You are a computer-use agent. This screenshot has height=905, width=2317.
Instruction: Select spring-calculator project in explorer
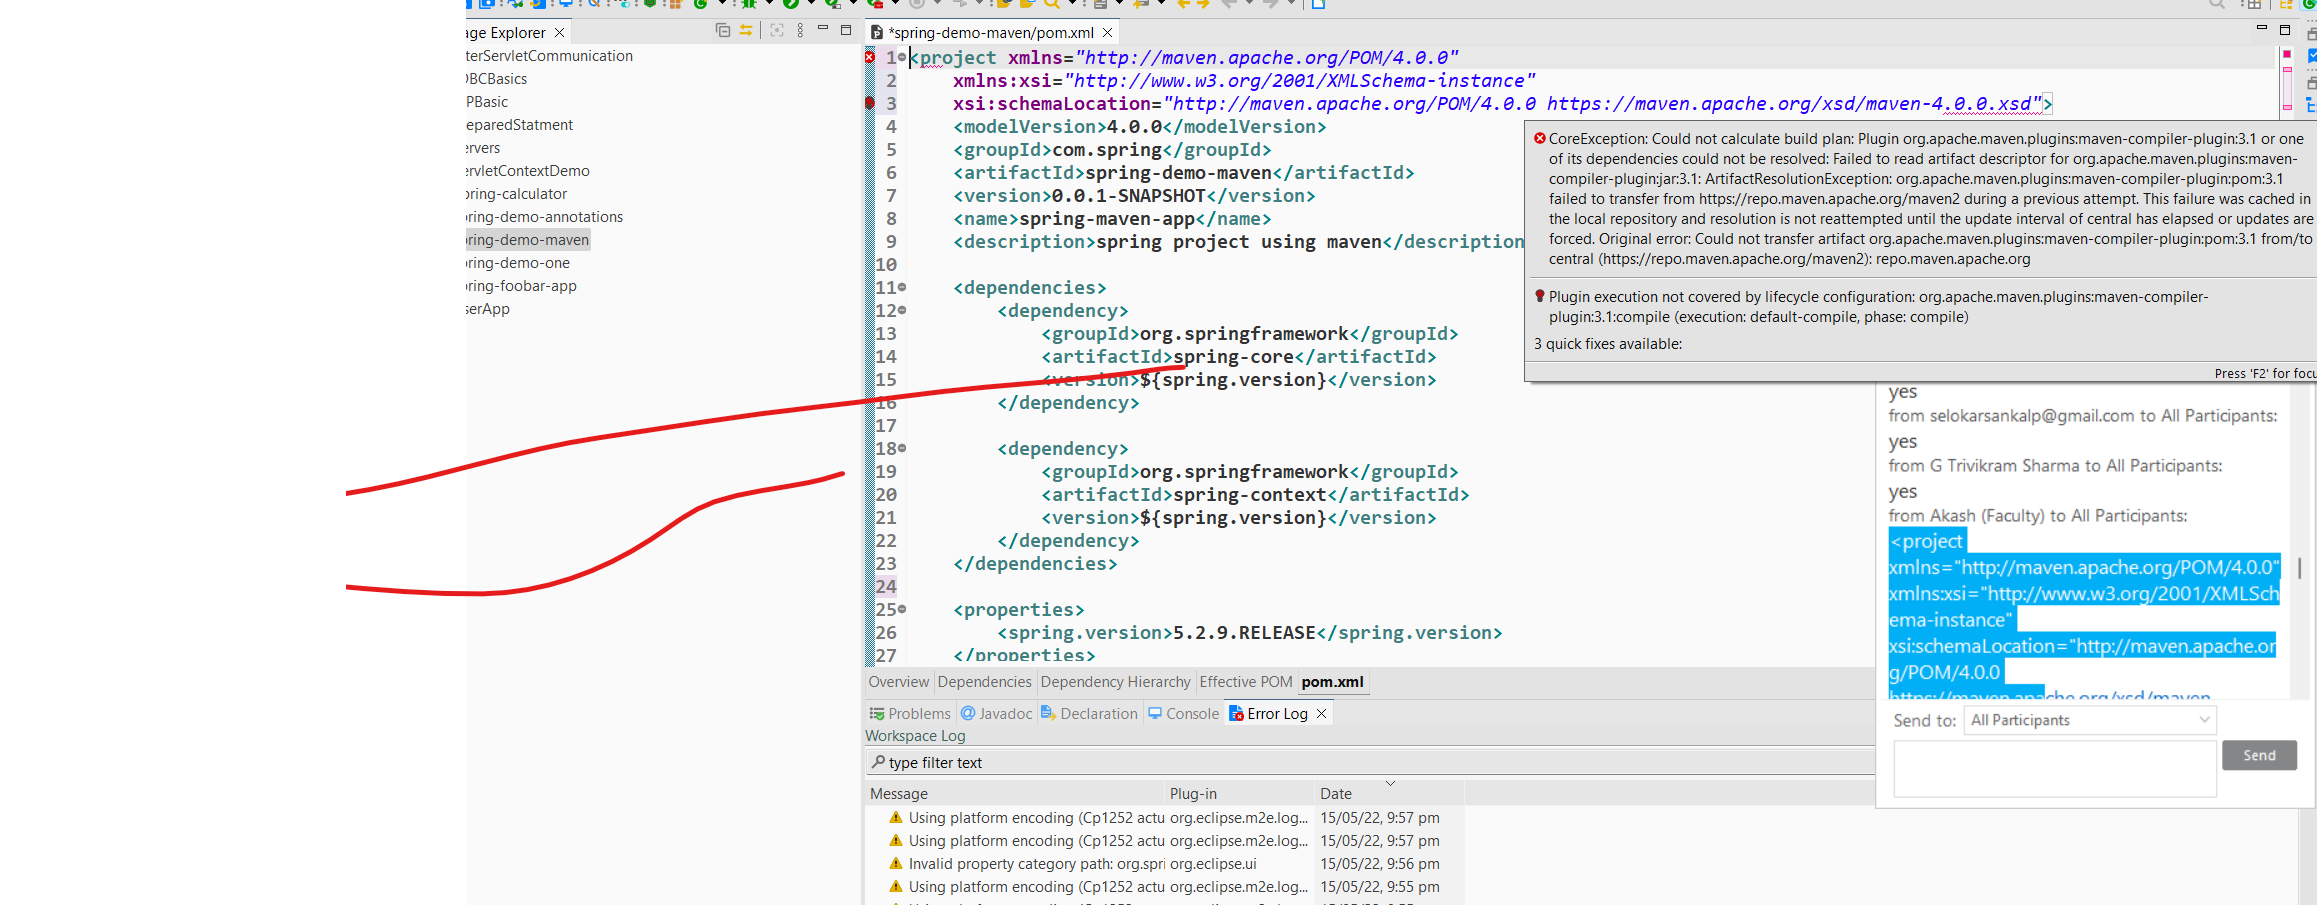[x=516, y=194]
